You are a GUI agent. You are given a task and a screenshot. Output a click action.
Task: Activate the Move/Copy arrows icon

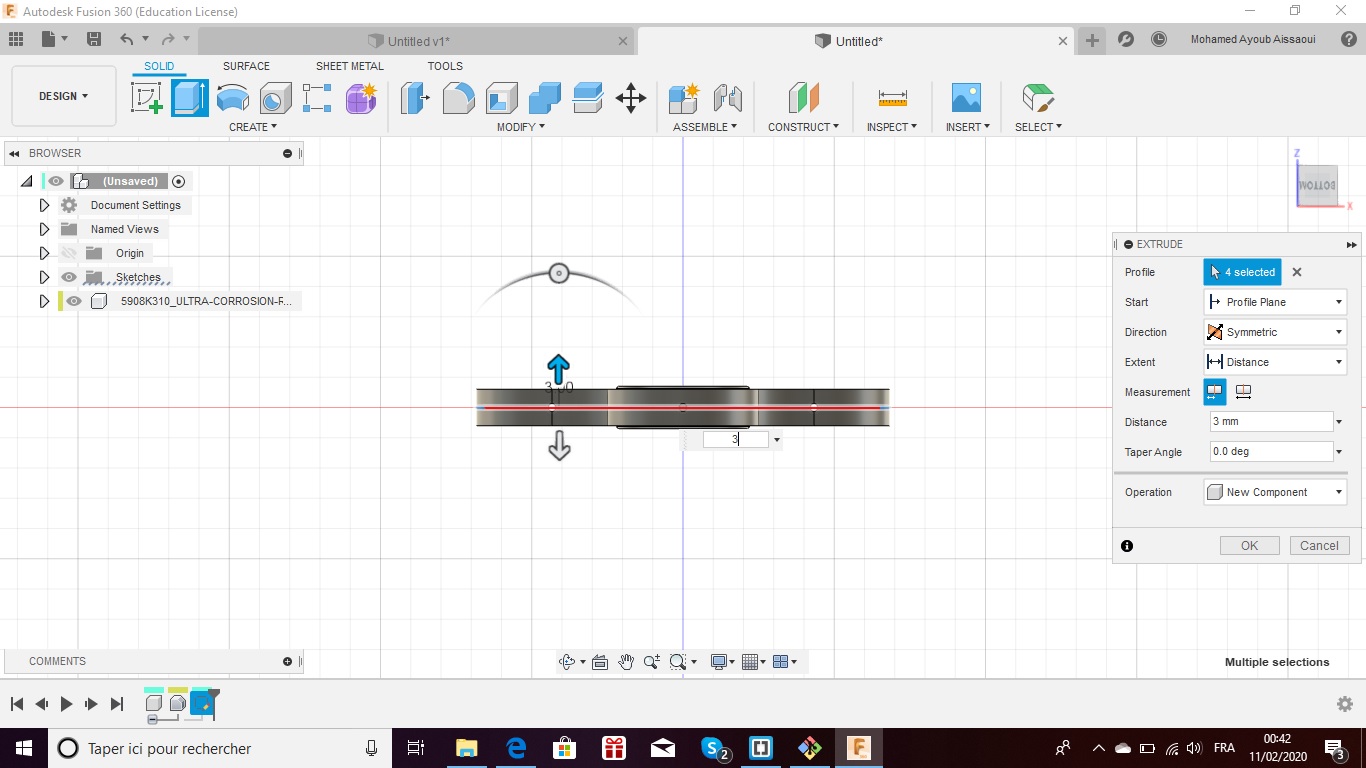(x=630, y=98)
